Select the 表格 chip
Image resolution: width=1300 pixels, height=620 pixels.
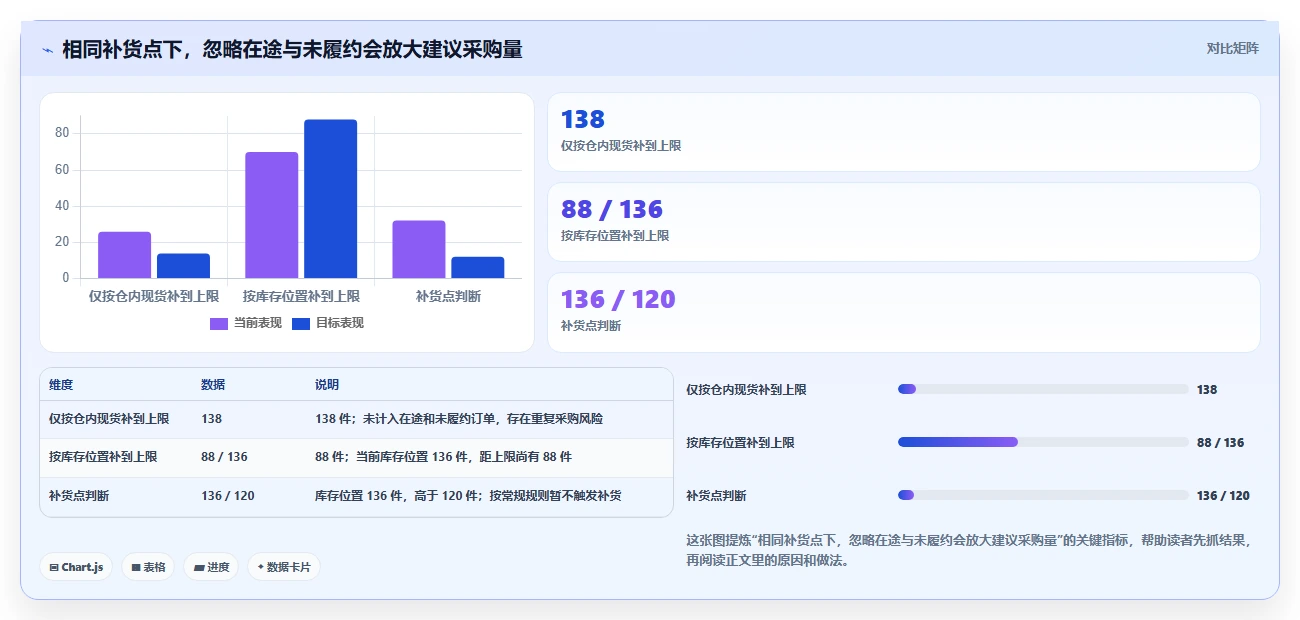pos(148,567)
